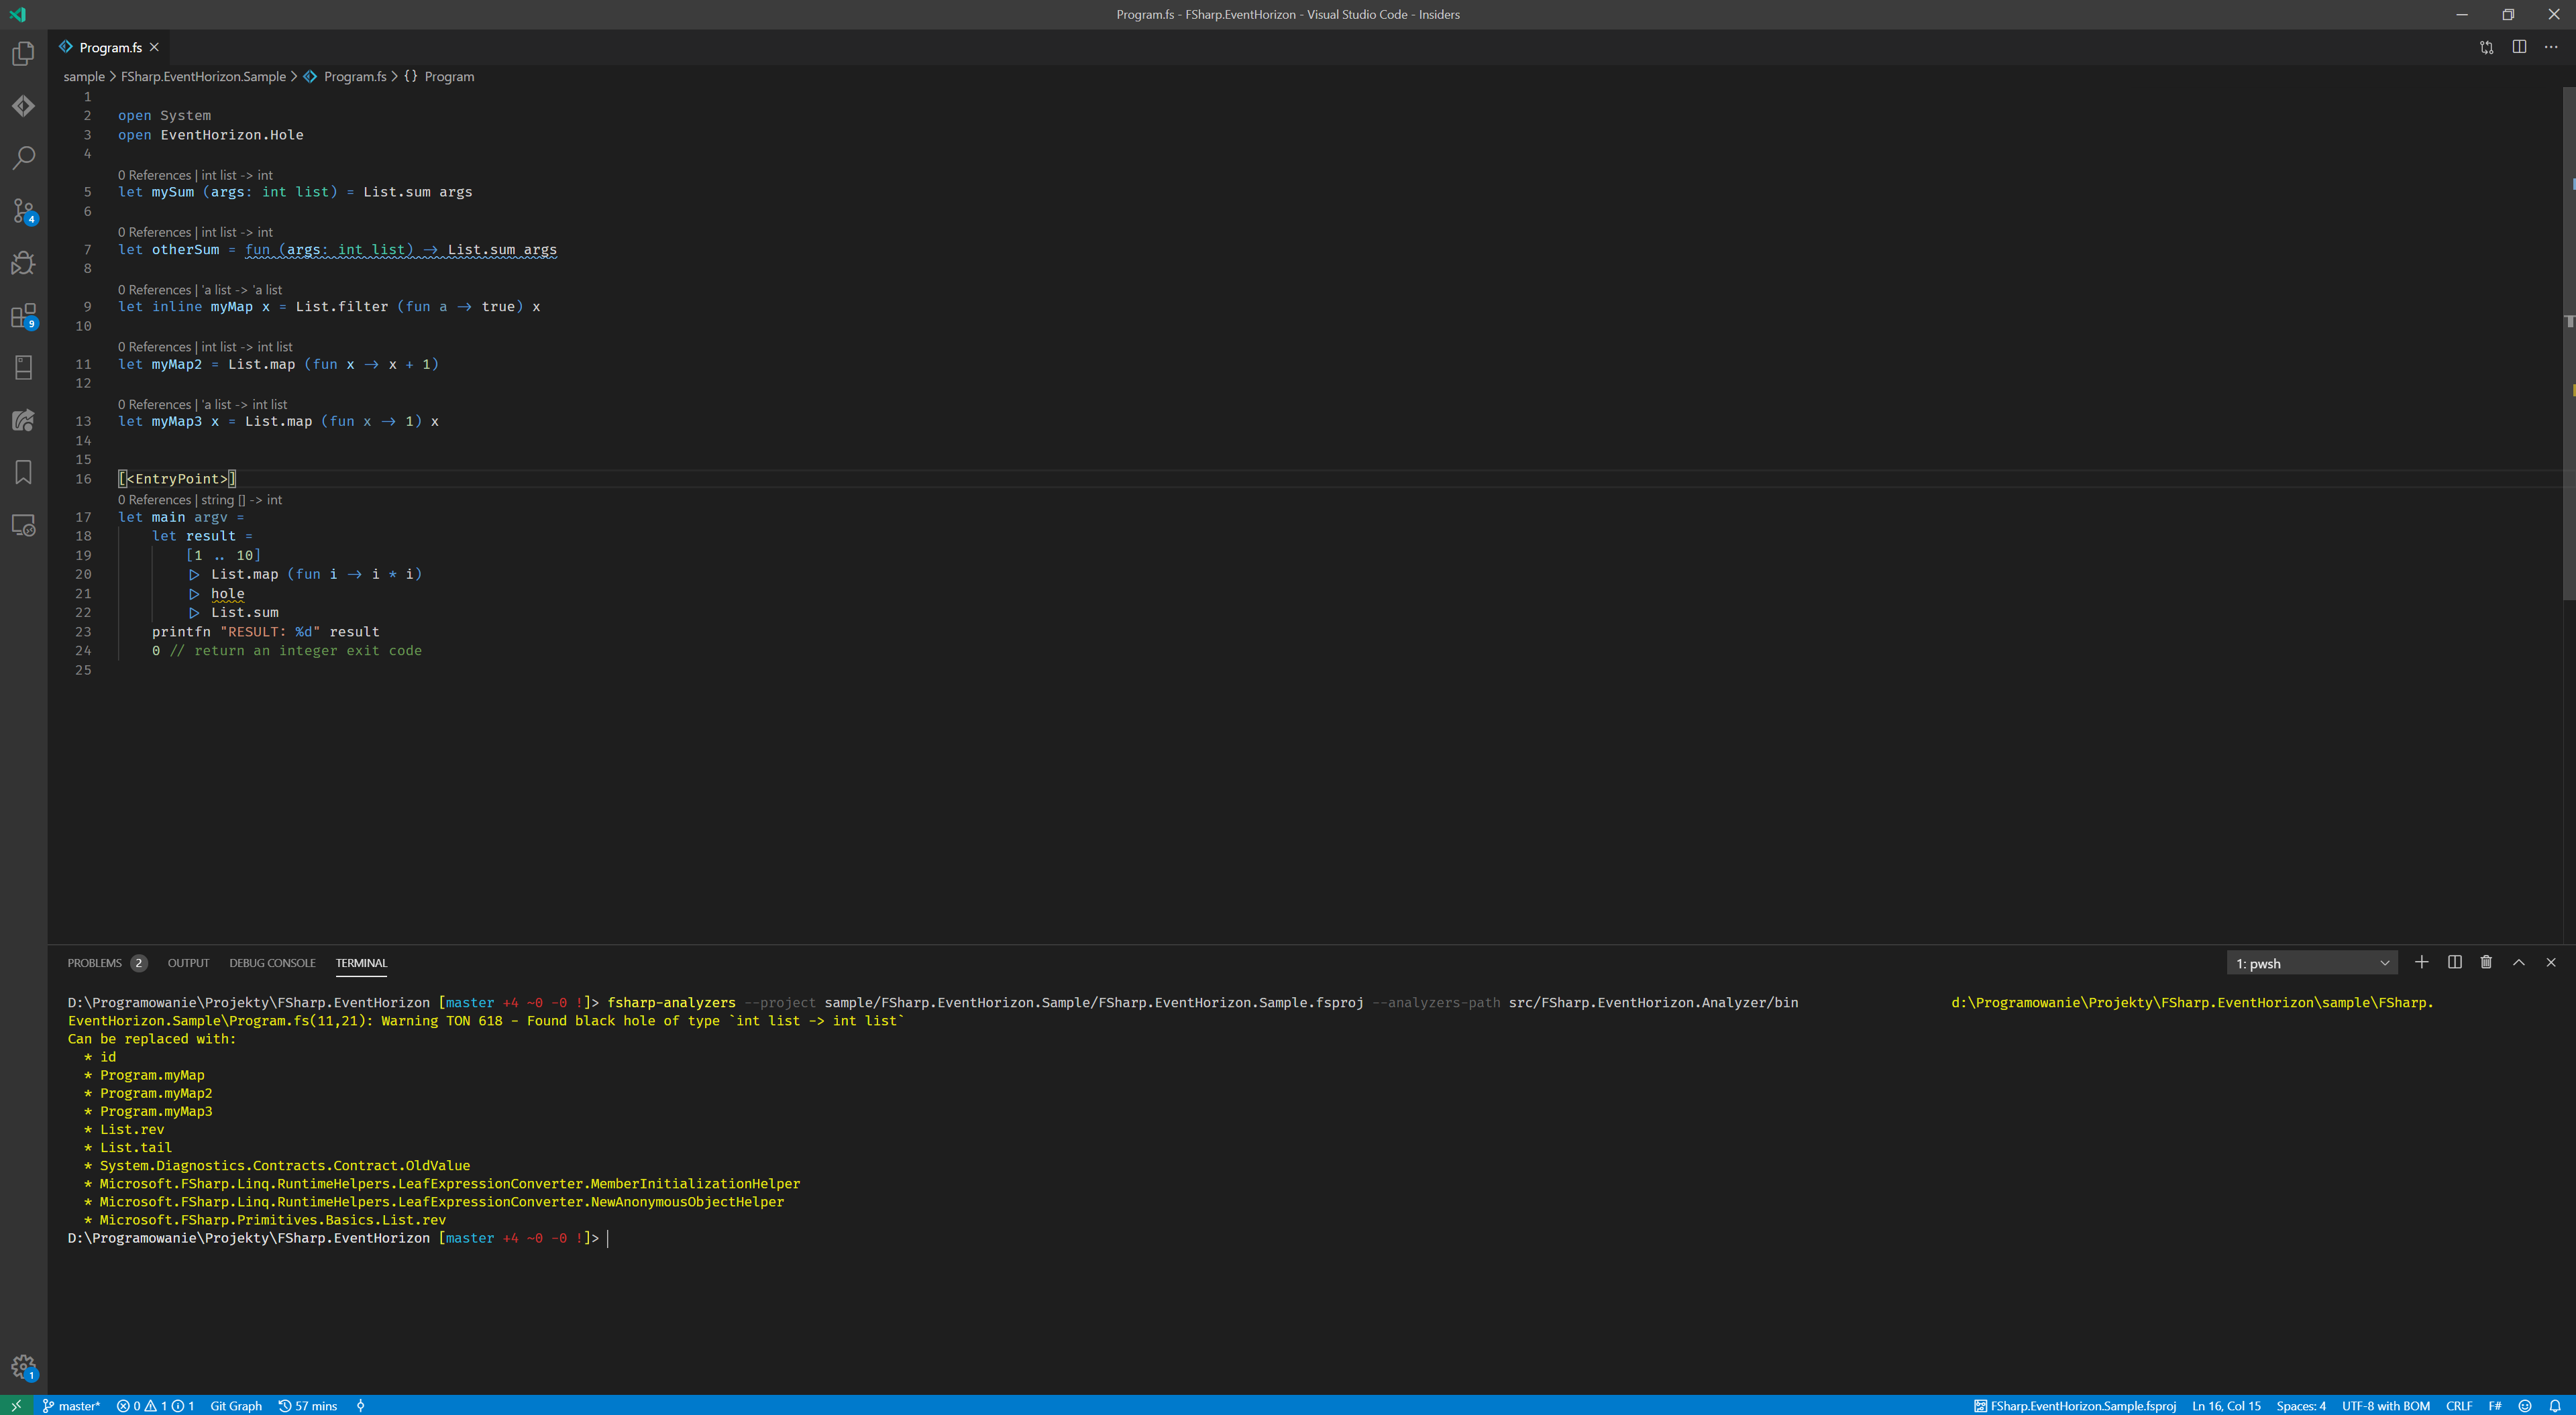Click the master* branch indicator
This screenshot has height=1415, width=2576.
[x=72, y=1405]
